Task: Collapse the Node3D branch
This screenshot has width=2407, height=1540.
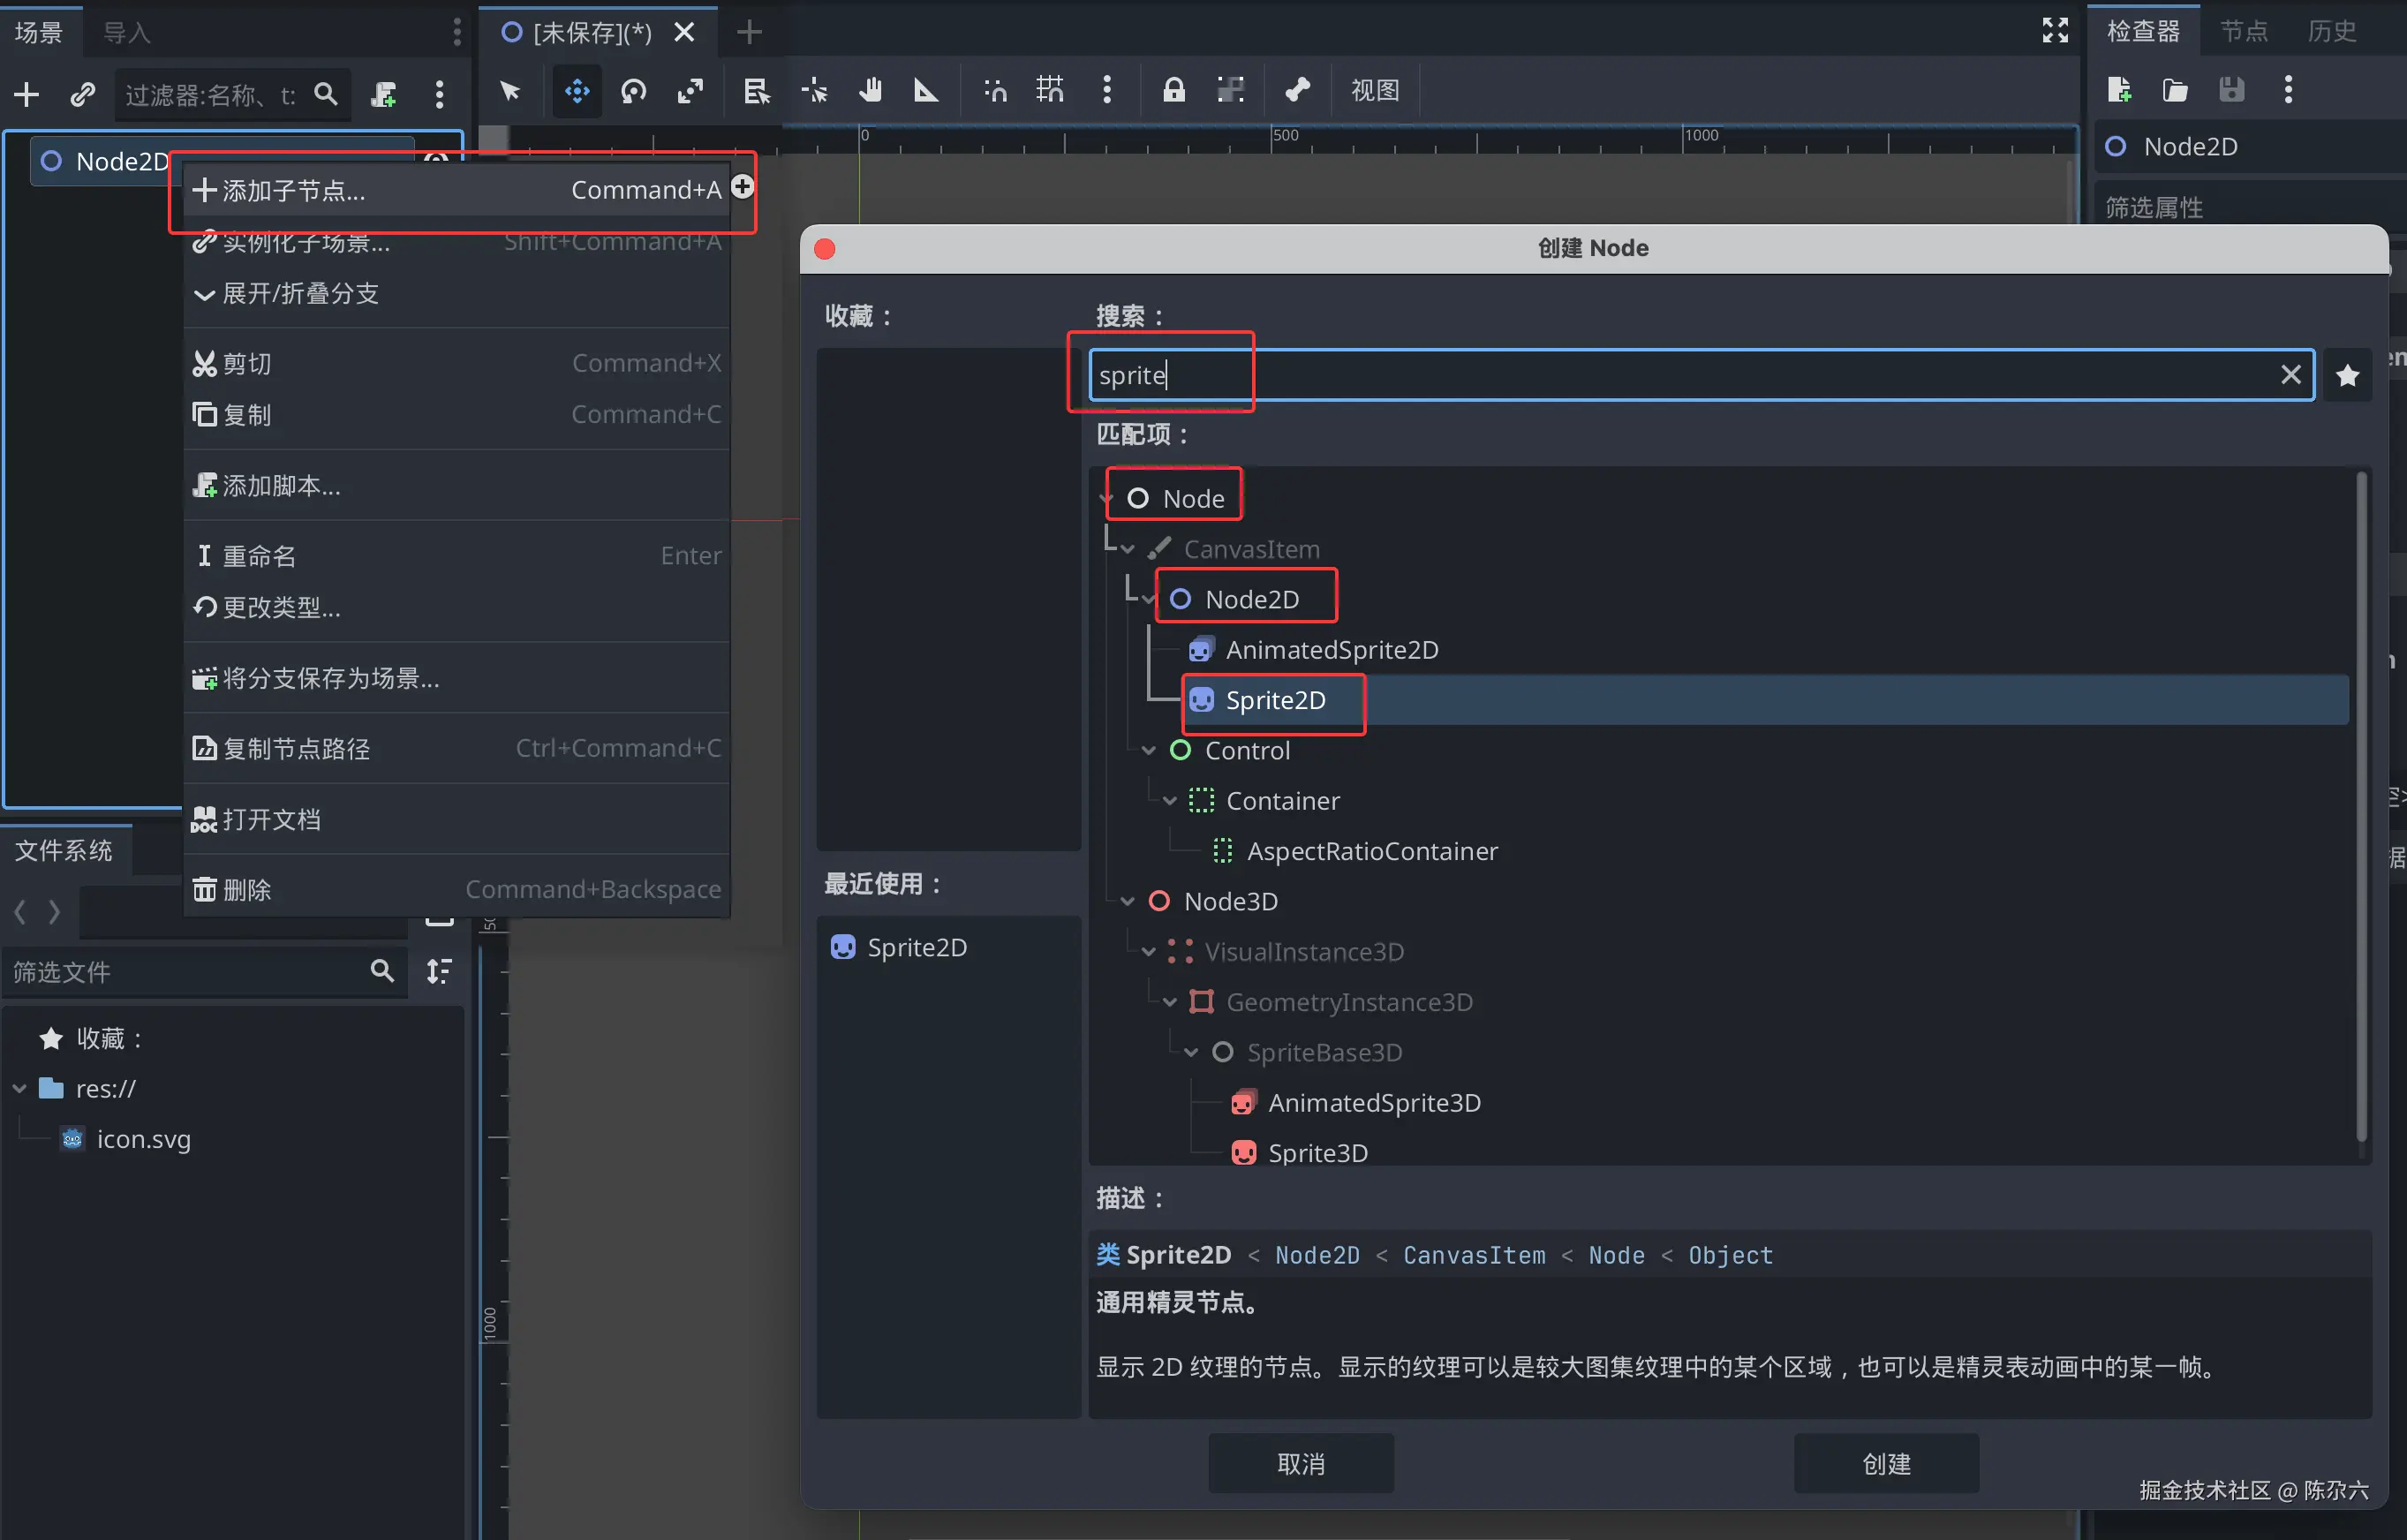Action: 1127,902
